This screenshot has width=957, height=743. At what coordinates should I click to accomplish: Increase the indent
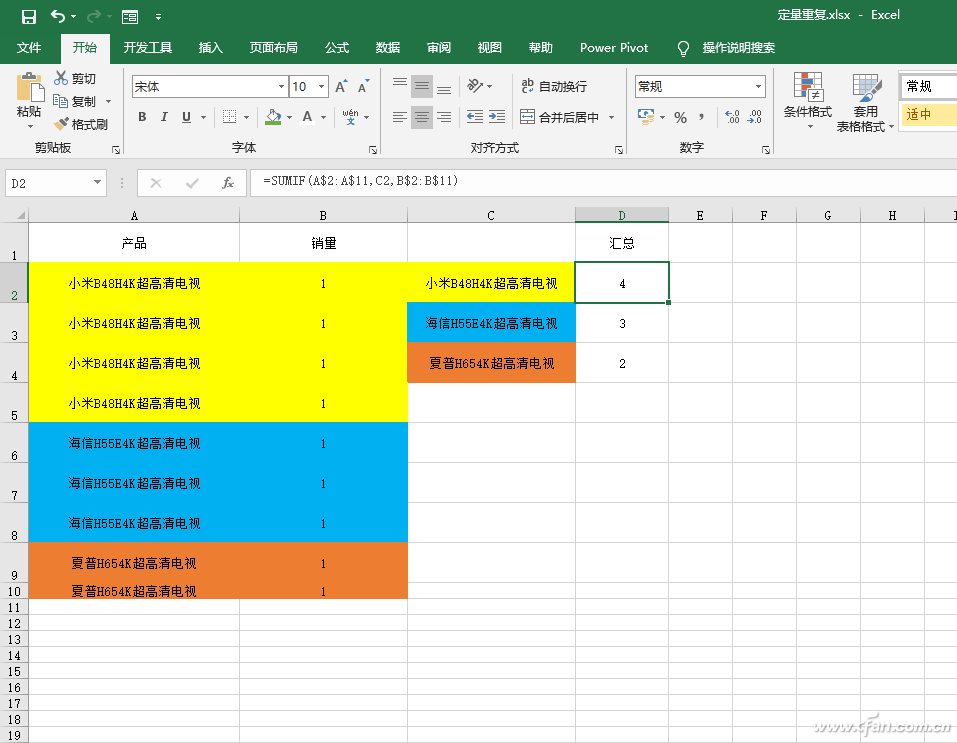point(497,117)
